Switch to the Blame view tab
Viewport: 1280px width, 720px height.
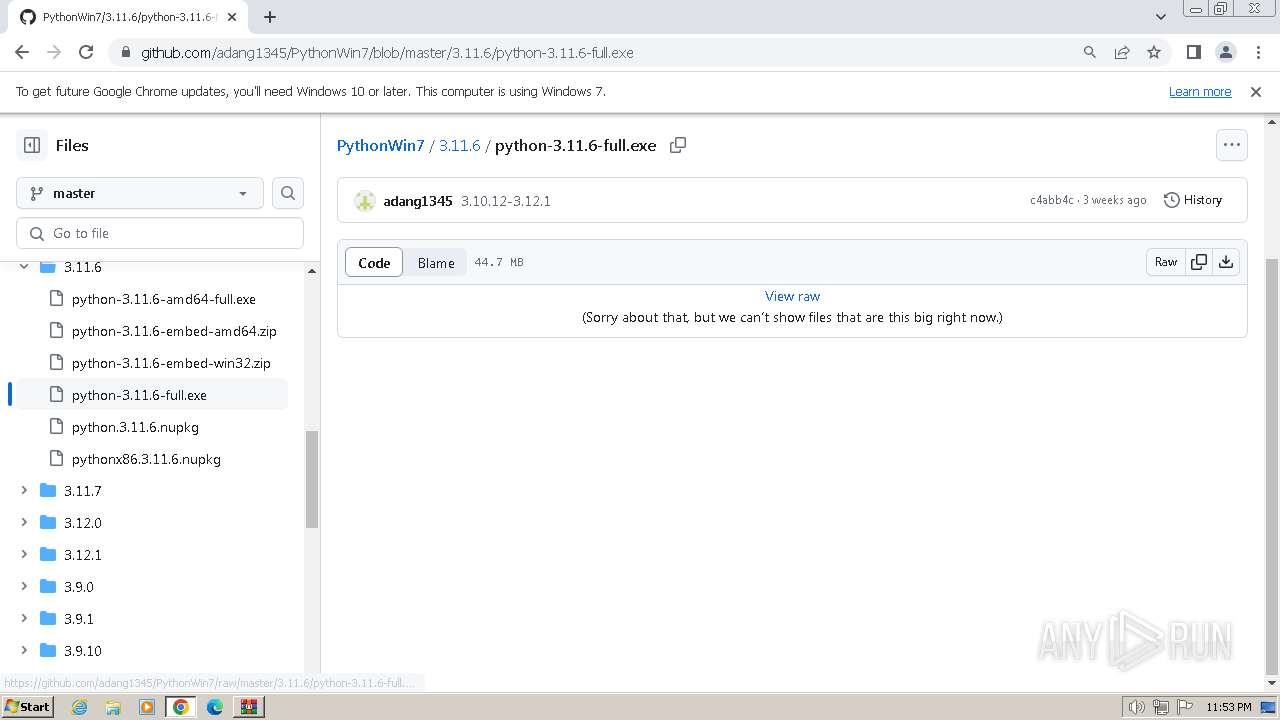pos(436,263)
